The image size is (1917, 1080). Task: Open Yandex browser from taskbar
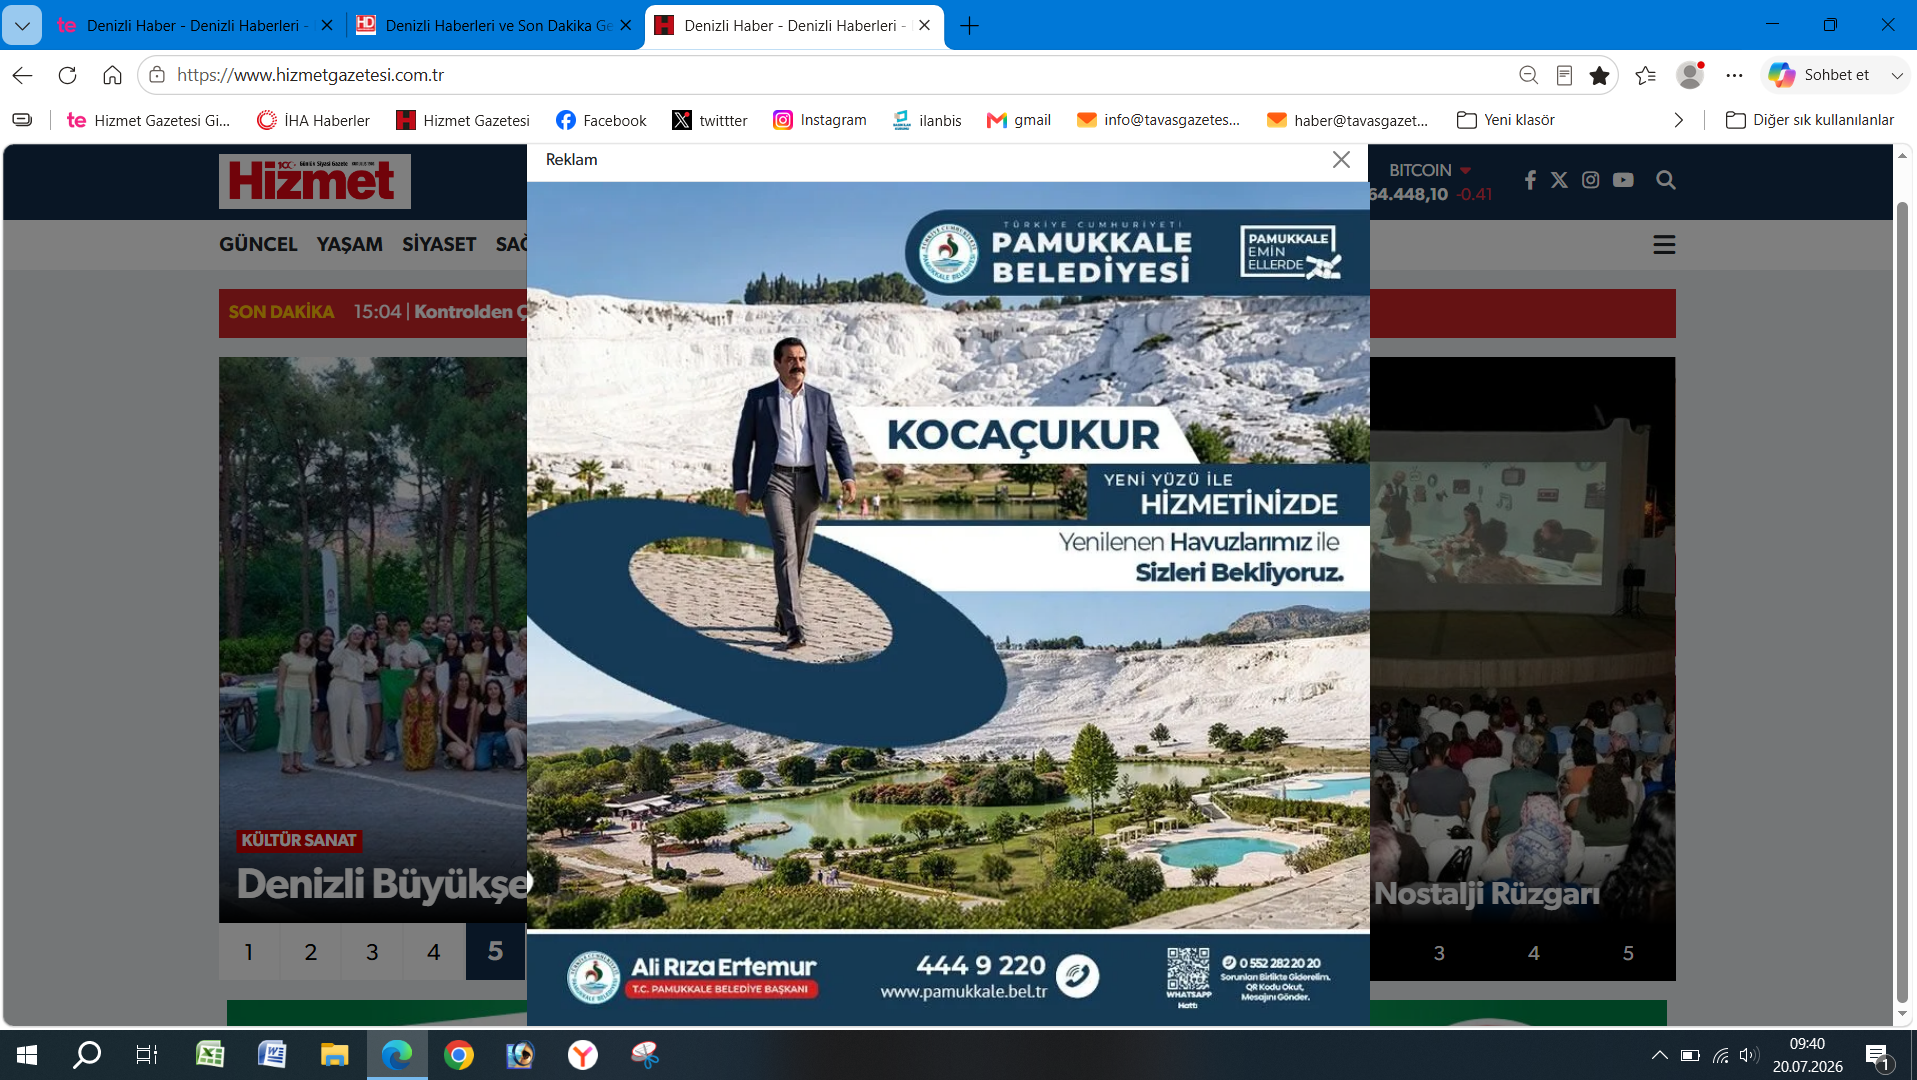coord(583,1055)
